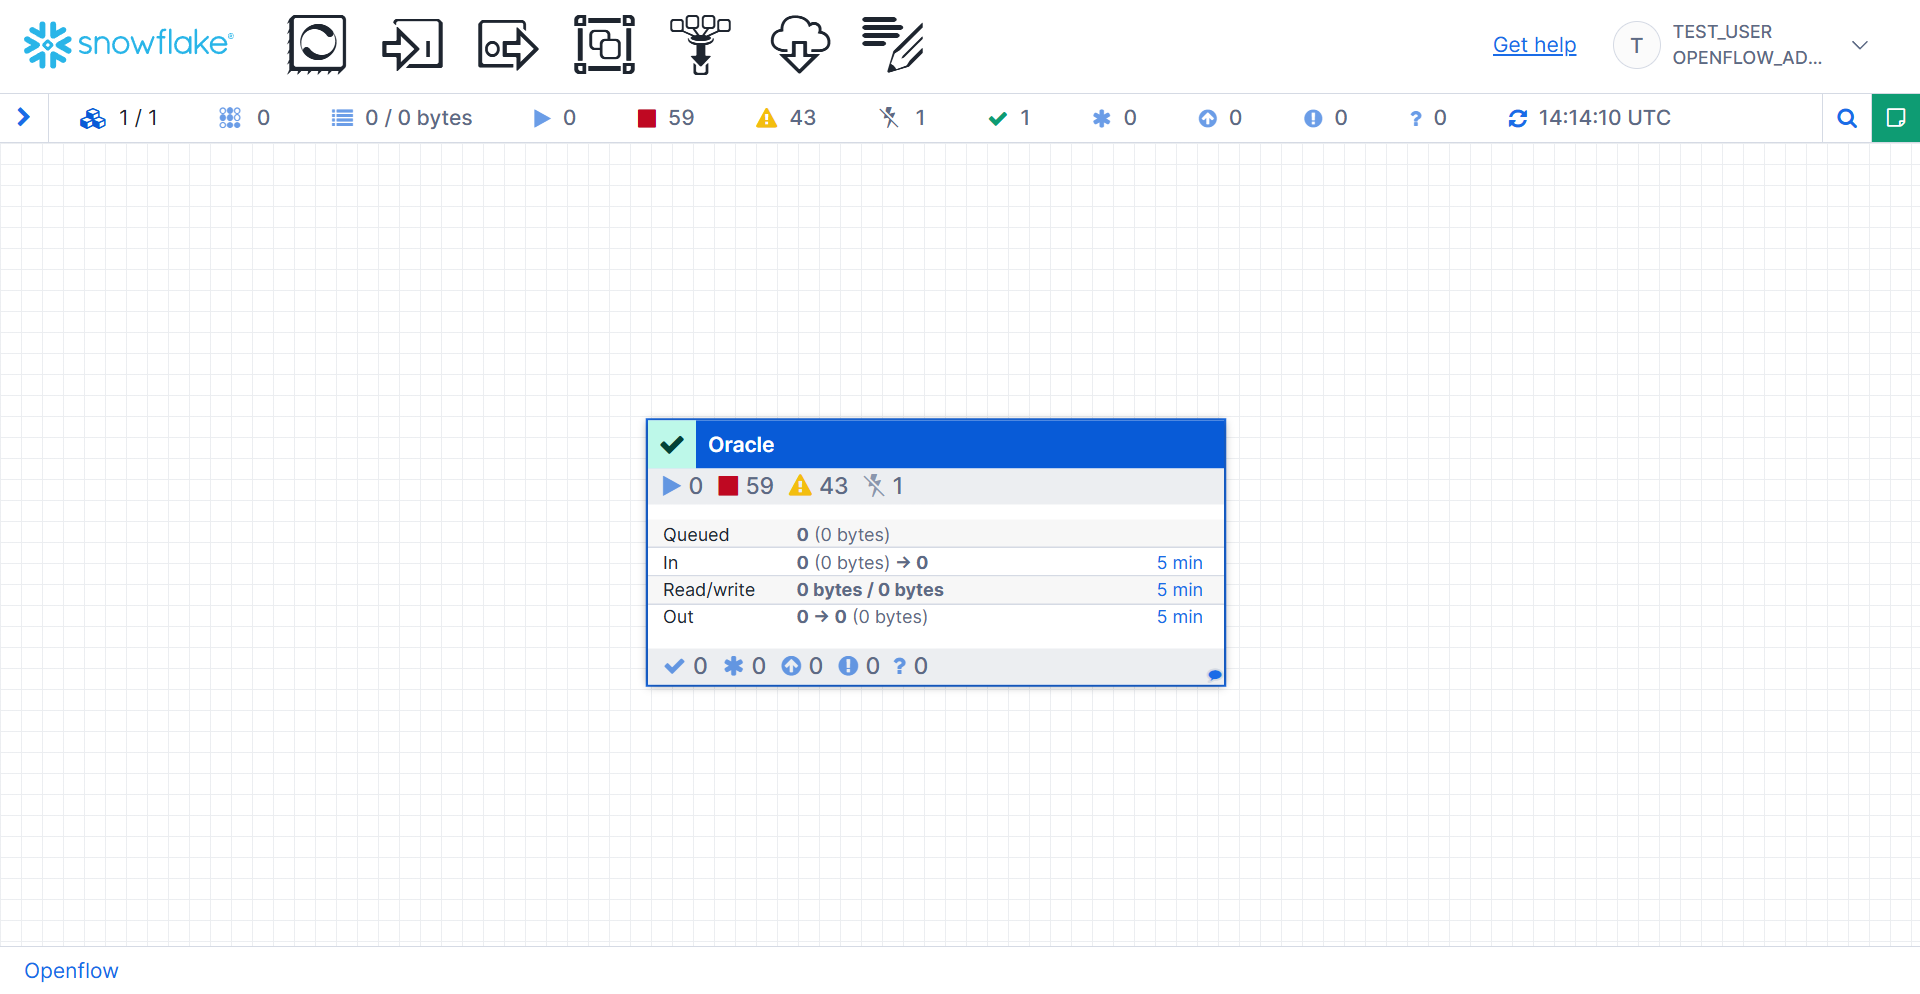Click the stale up-arrow in Oracle footer
Viewport: 1920px width, 994px height.
pyautogui.click(x=791, y=666)
